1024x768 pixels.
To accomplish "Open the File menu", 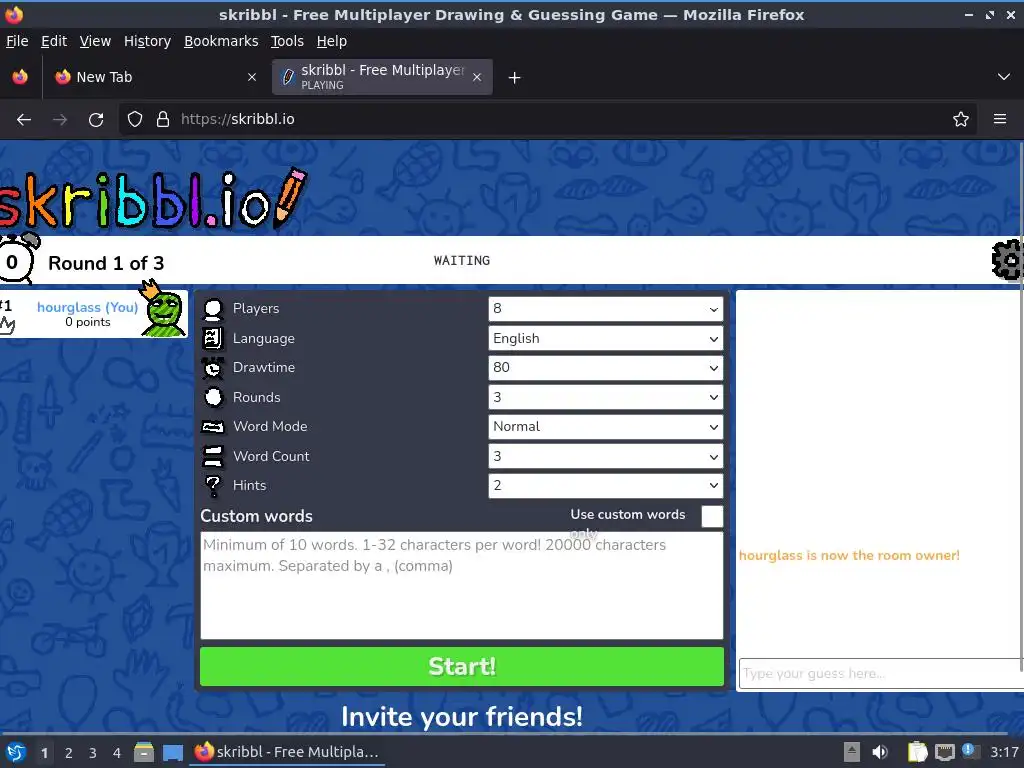I will 17,41.
